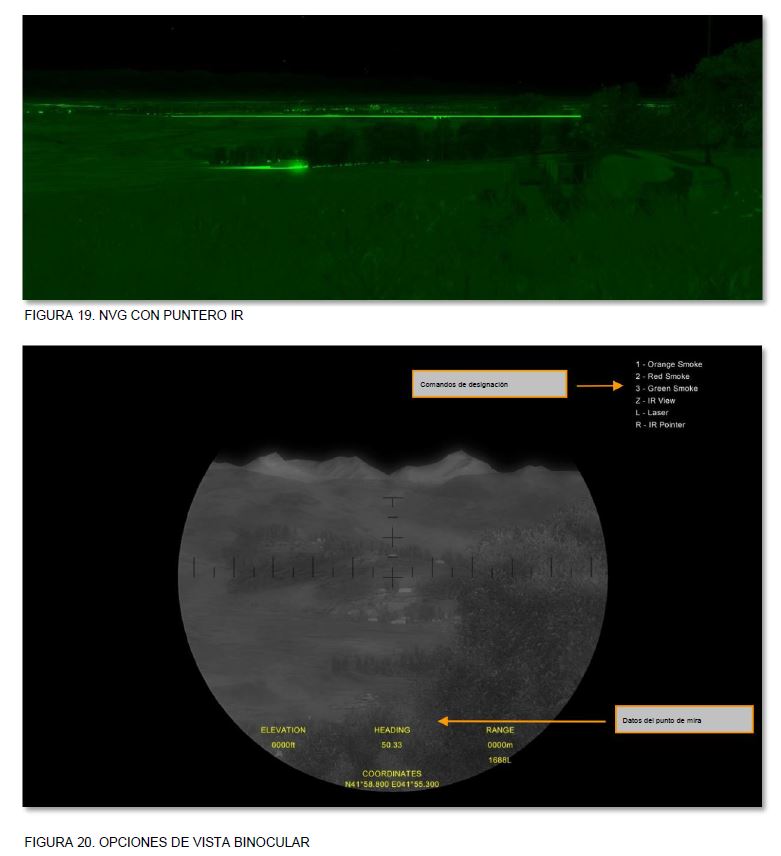Screen dimensions: 781x856
Task: Click the RANGE readout label
Action: [x=500, y=730]
